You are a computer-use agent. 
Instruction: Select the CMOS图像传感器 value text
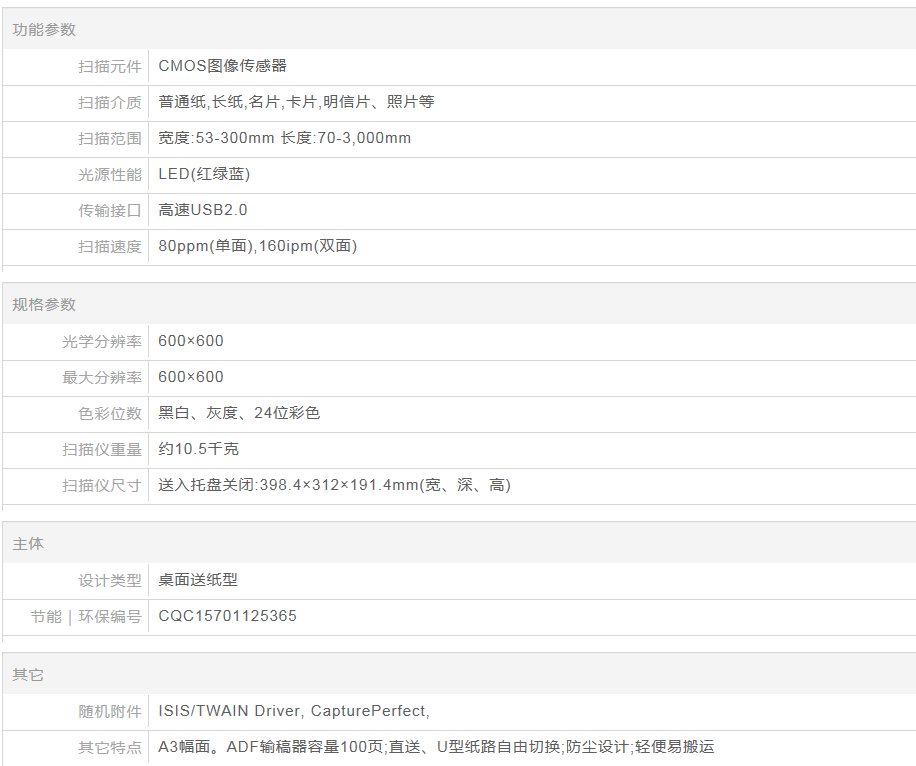pyautogui.click(x=222, y=66)
